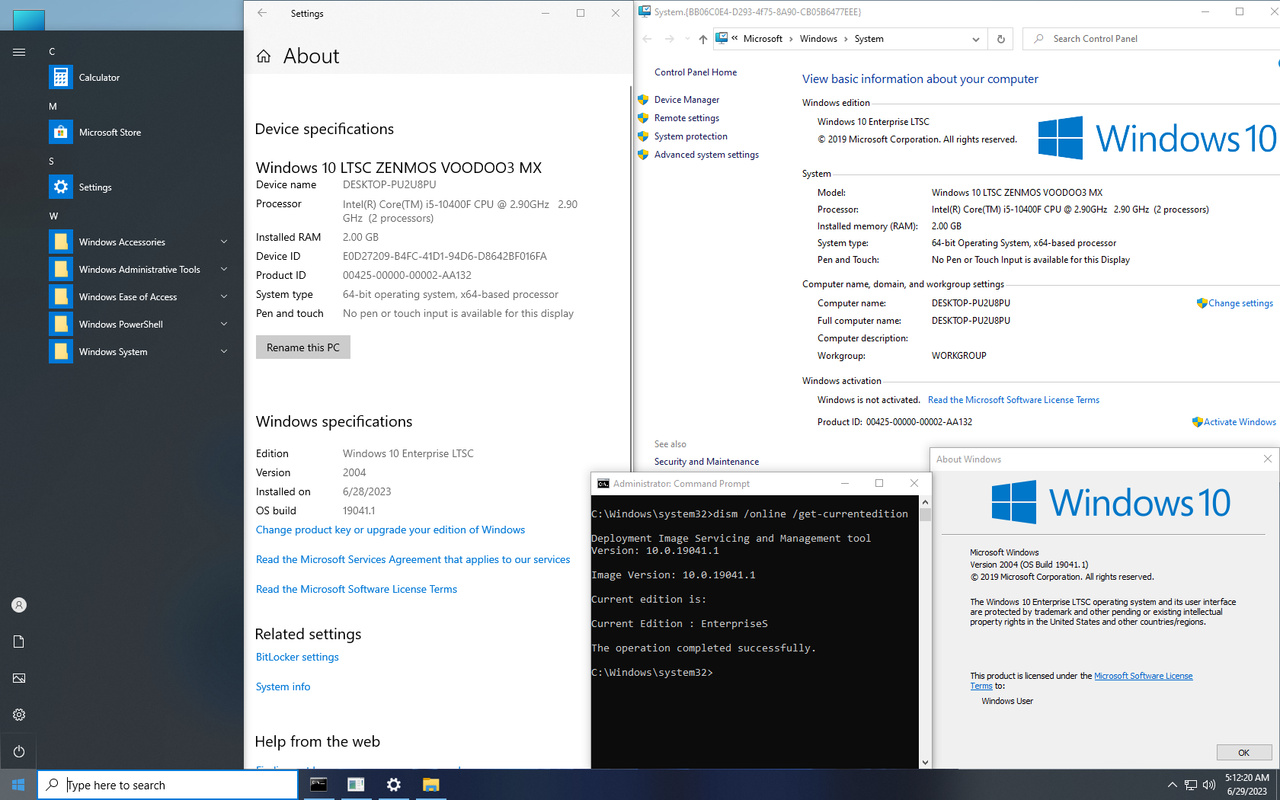Open Software License Terms link in Settings
1280x800 pixels.
356,589
